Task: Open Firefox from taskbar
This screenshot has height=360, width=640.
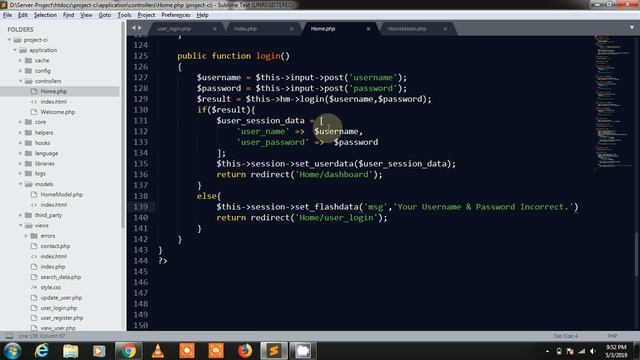Action: point(245,351)
